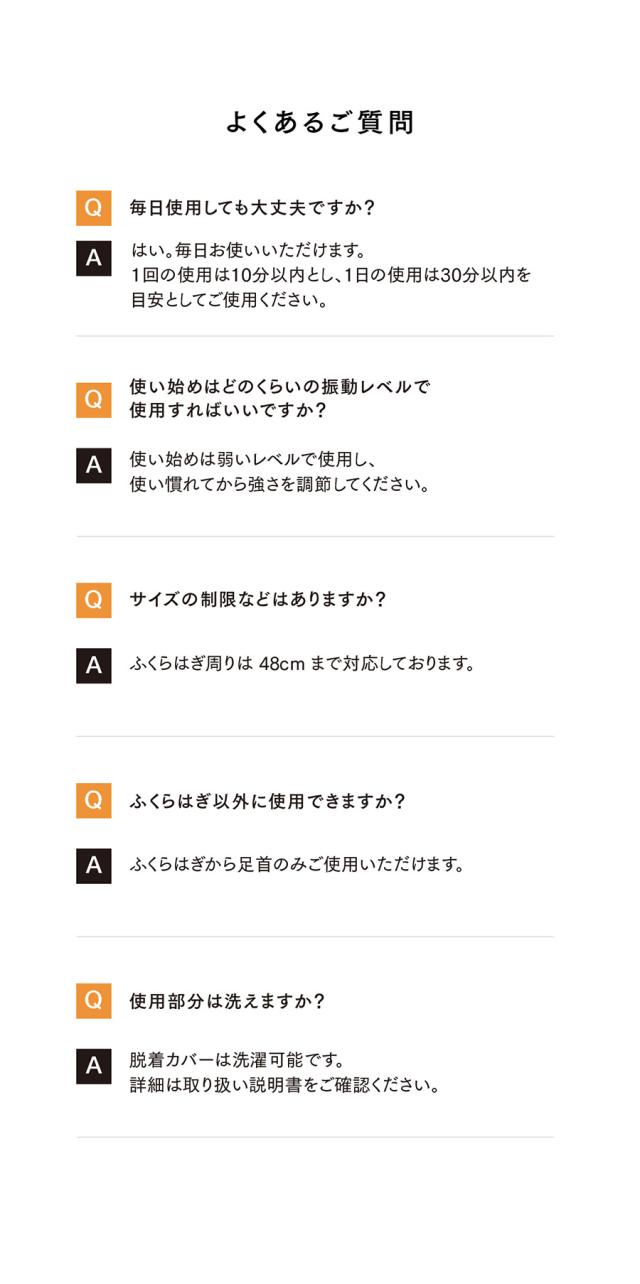Image resolution: width=640 pixels, height=1284 pixels.
Task: Select the question ふくらはぎ以外に使用できますか？
Action: [x=267, y=801]
